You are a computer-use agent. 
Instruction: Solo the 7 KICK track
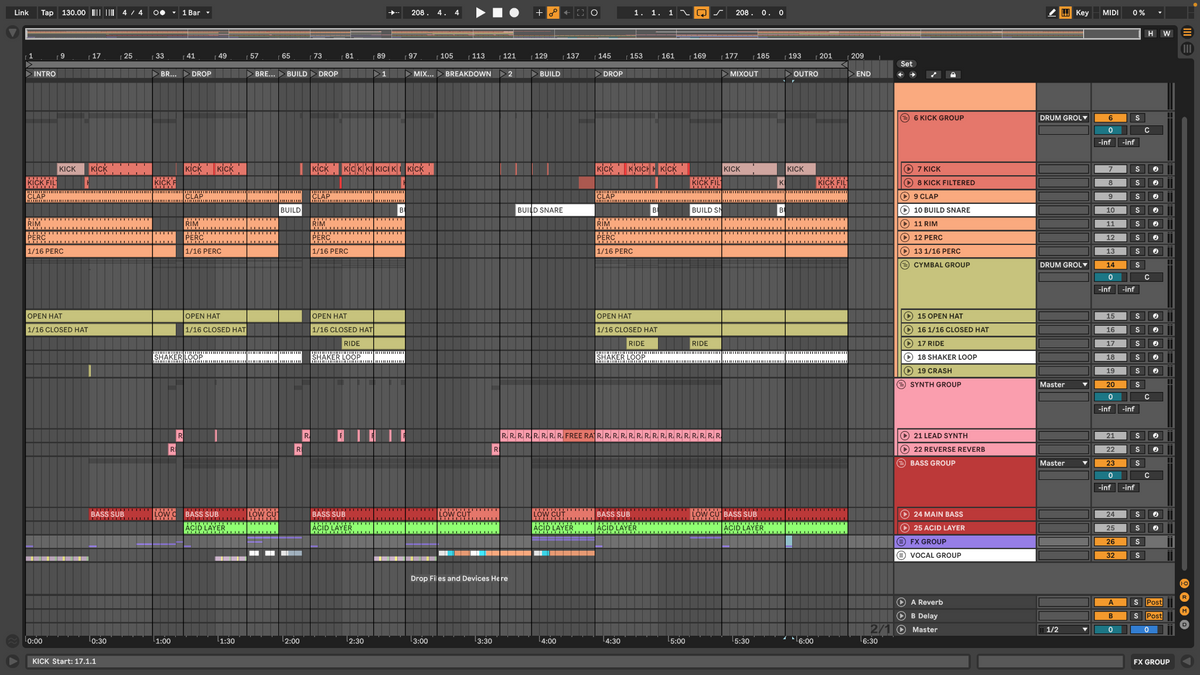1136,169
